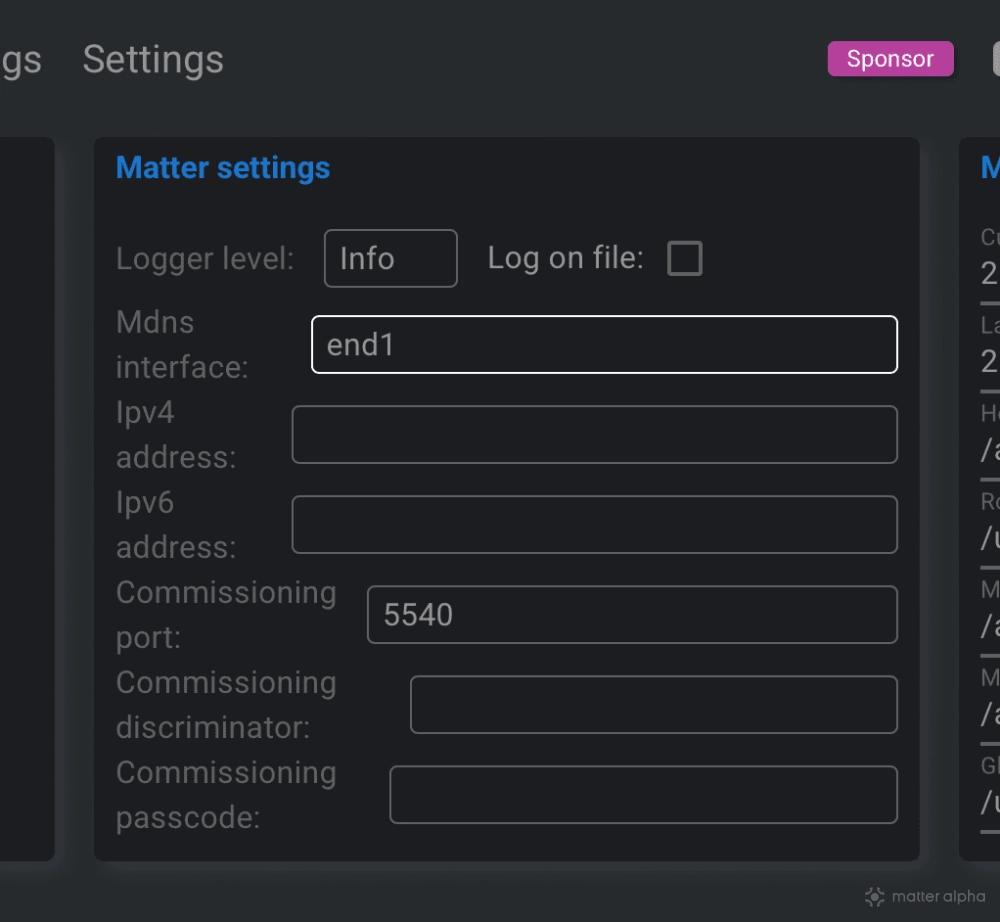Click the heading of the right-side settings panel
The height and width of the screenshot is (922, 1000).
click(991, 167)
